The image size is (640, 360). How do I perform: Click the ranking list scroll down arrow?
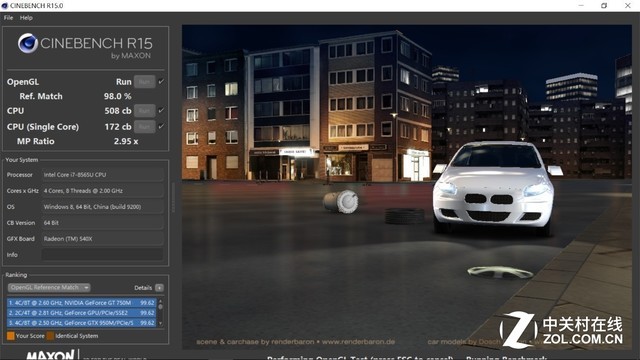pos(160,324)
